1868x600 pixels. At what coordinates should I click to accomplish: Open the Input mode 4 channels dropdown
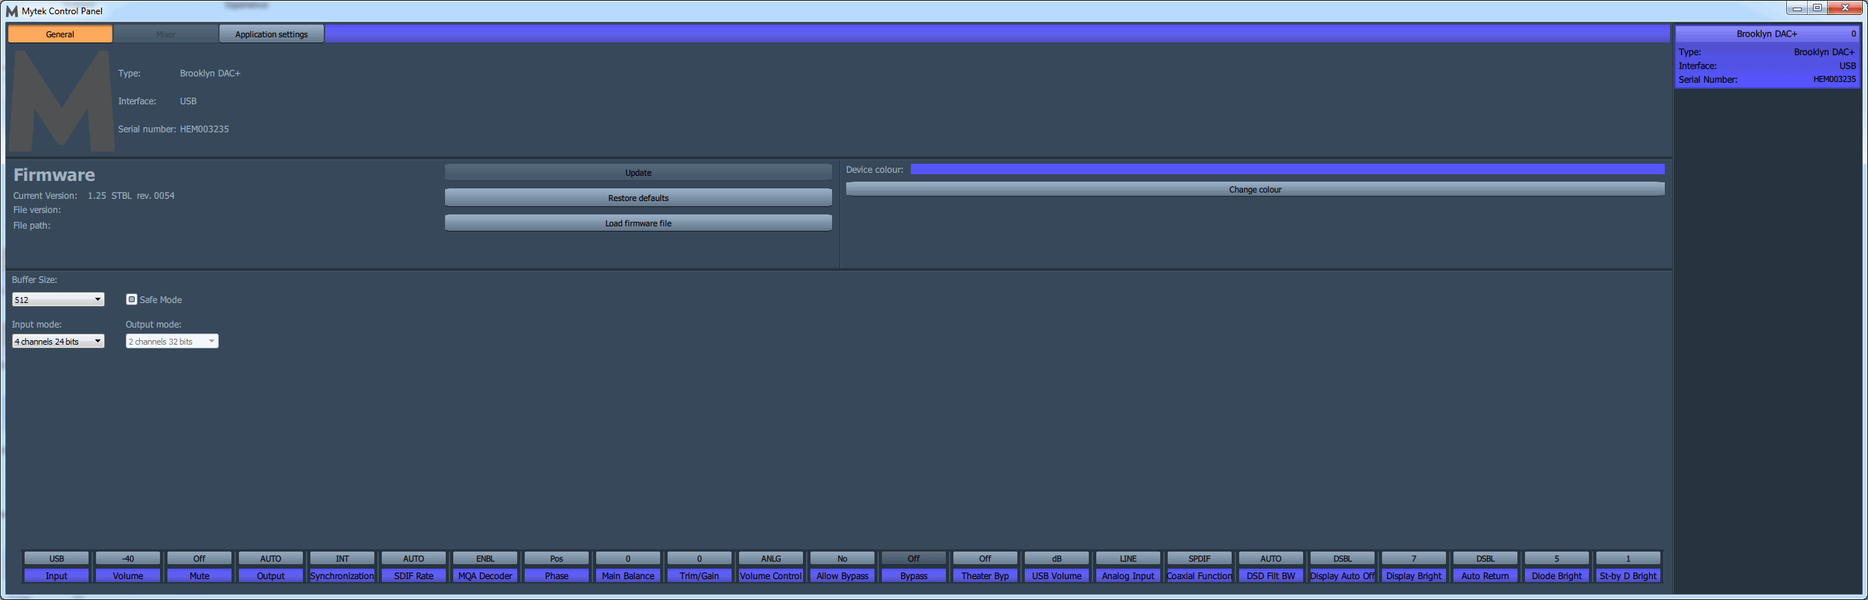(x=58, y=341)
